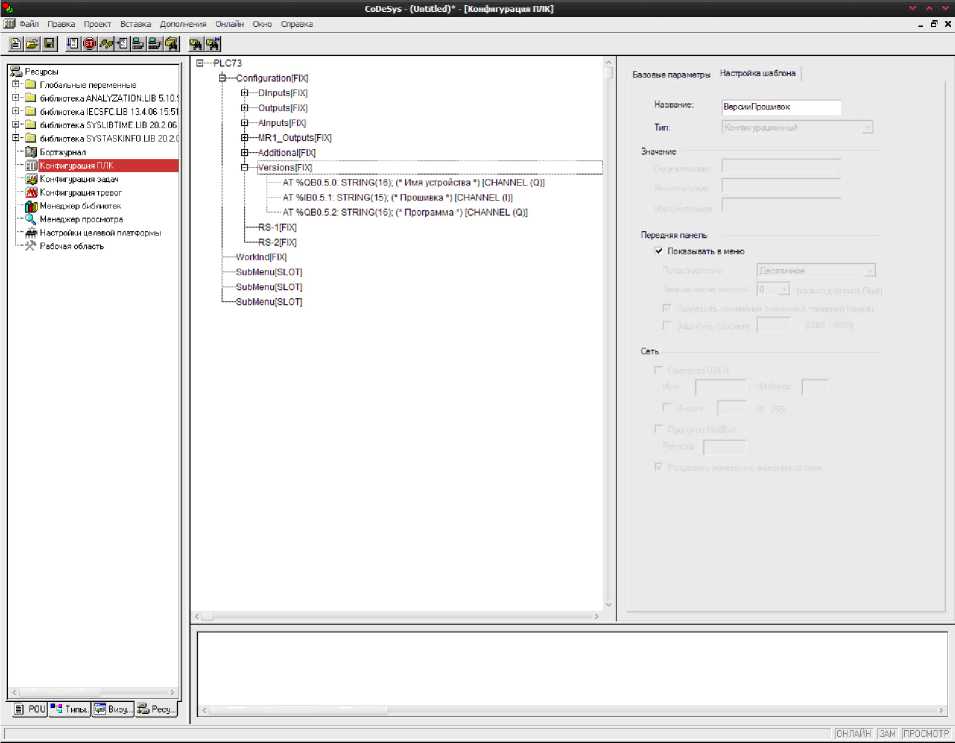Open the Онлайн menu
Viewport: 955px width, 743px height.
click(229, 23)
